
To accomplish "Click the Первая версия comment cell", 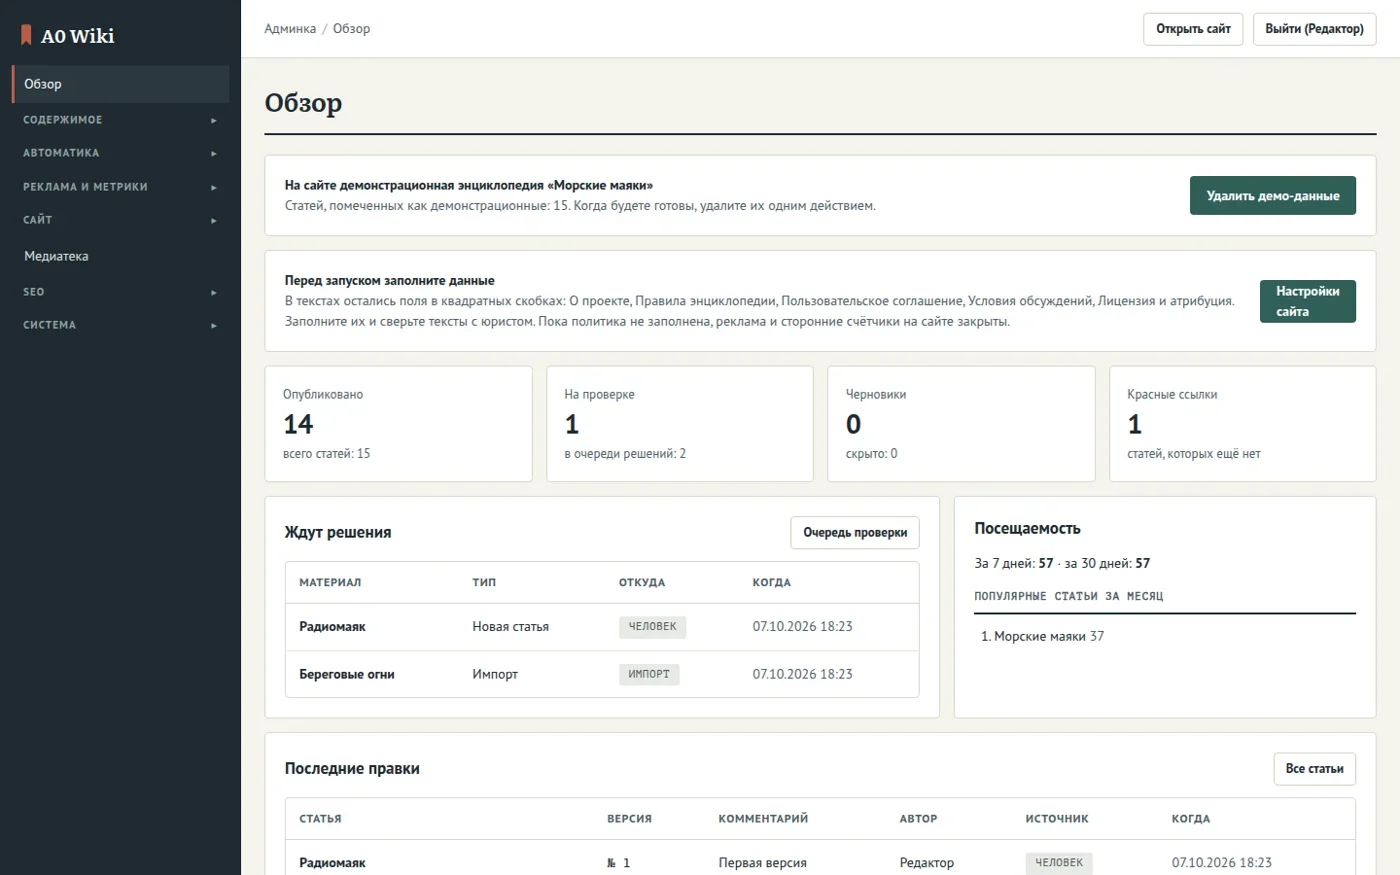I will tap(762, 863).
